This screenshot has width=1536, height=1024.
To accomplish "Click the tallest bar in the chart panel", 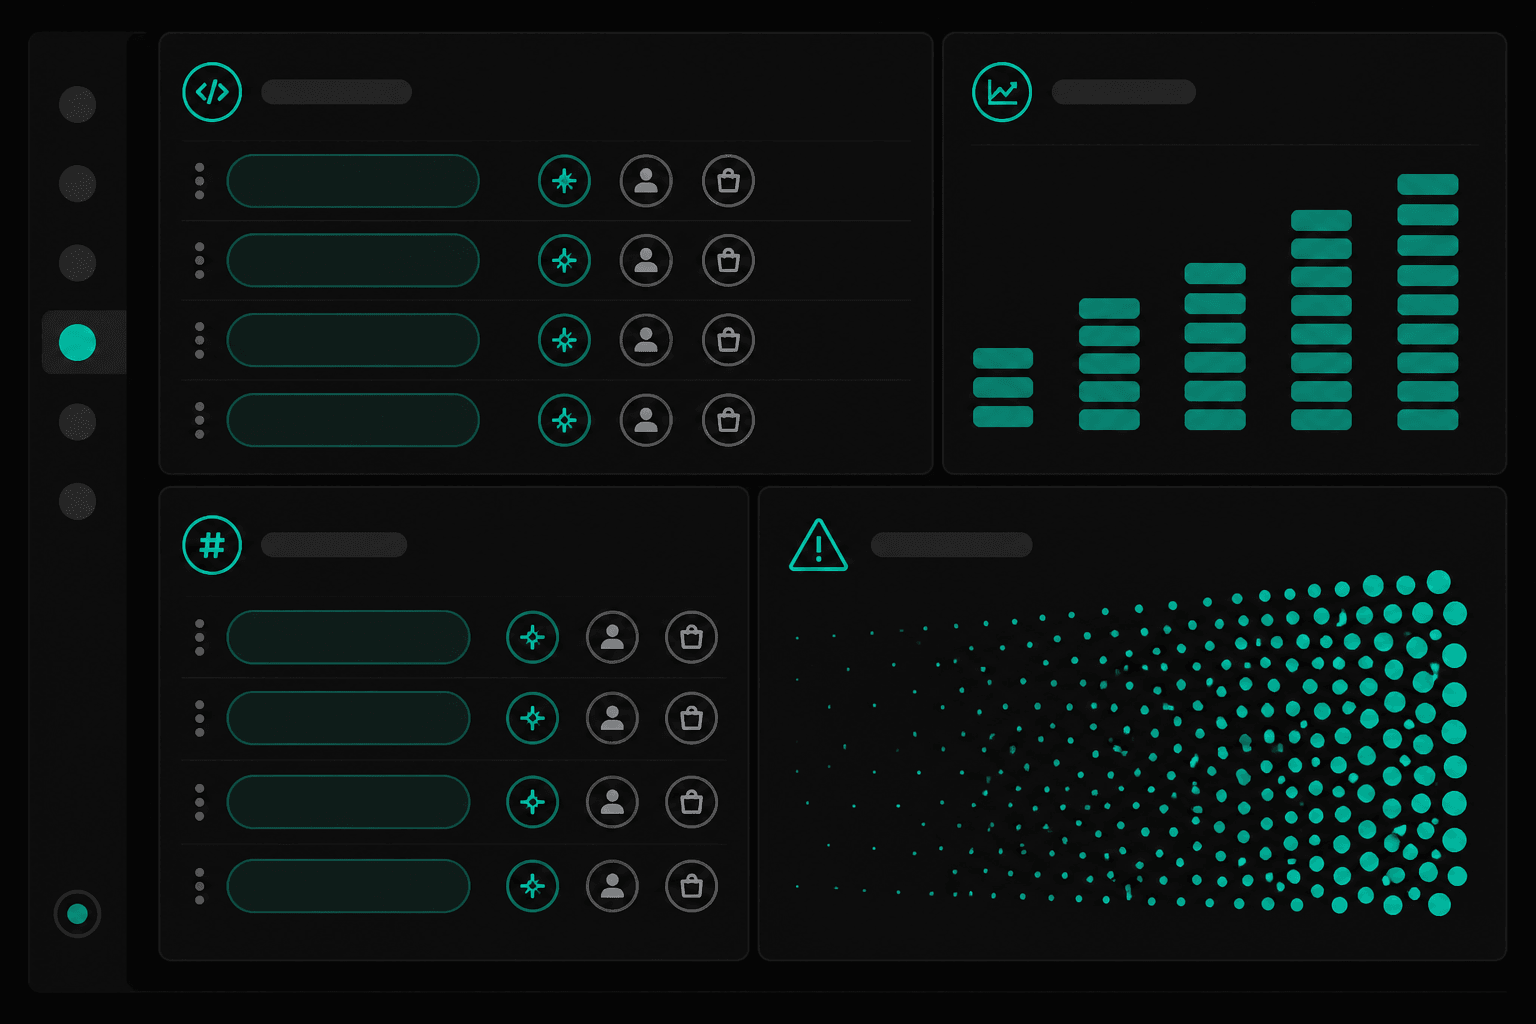I will [x=1427, y=302].
